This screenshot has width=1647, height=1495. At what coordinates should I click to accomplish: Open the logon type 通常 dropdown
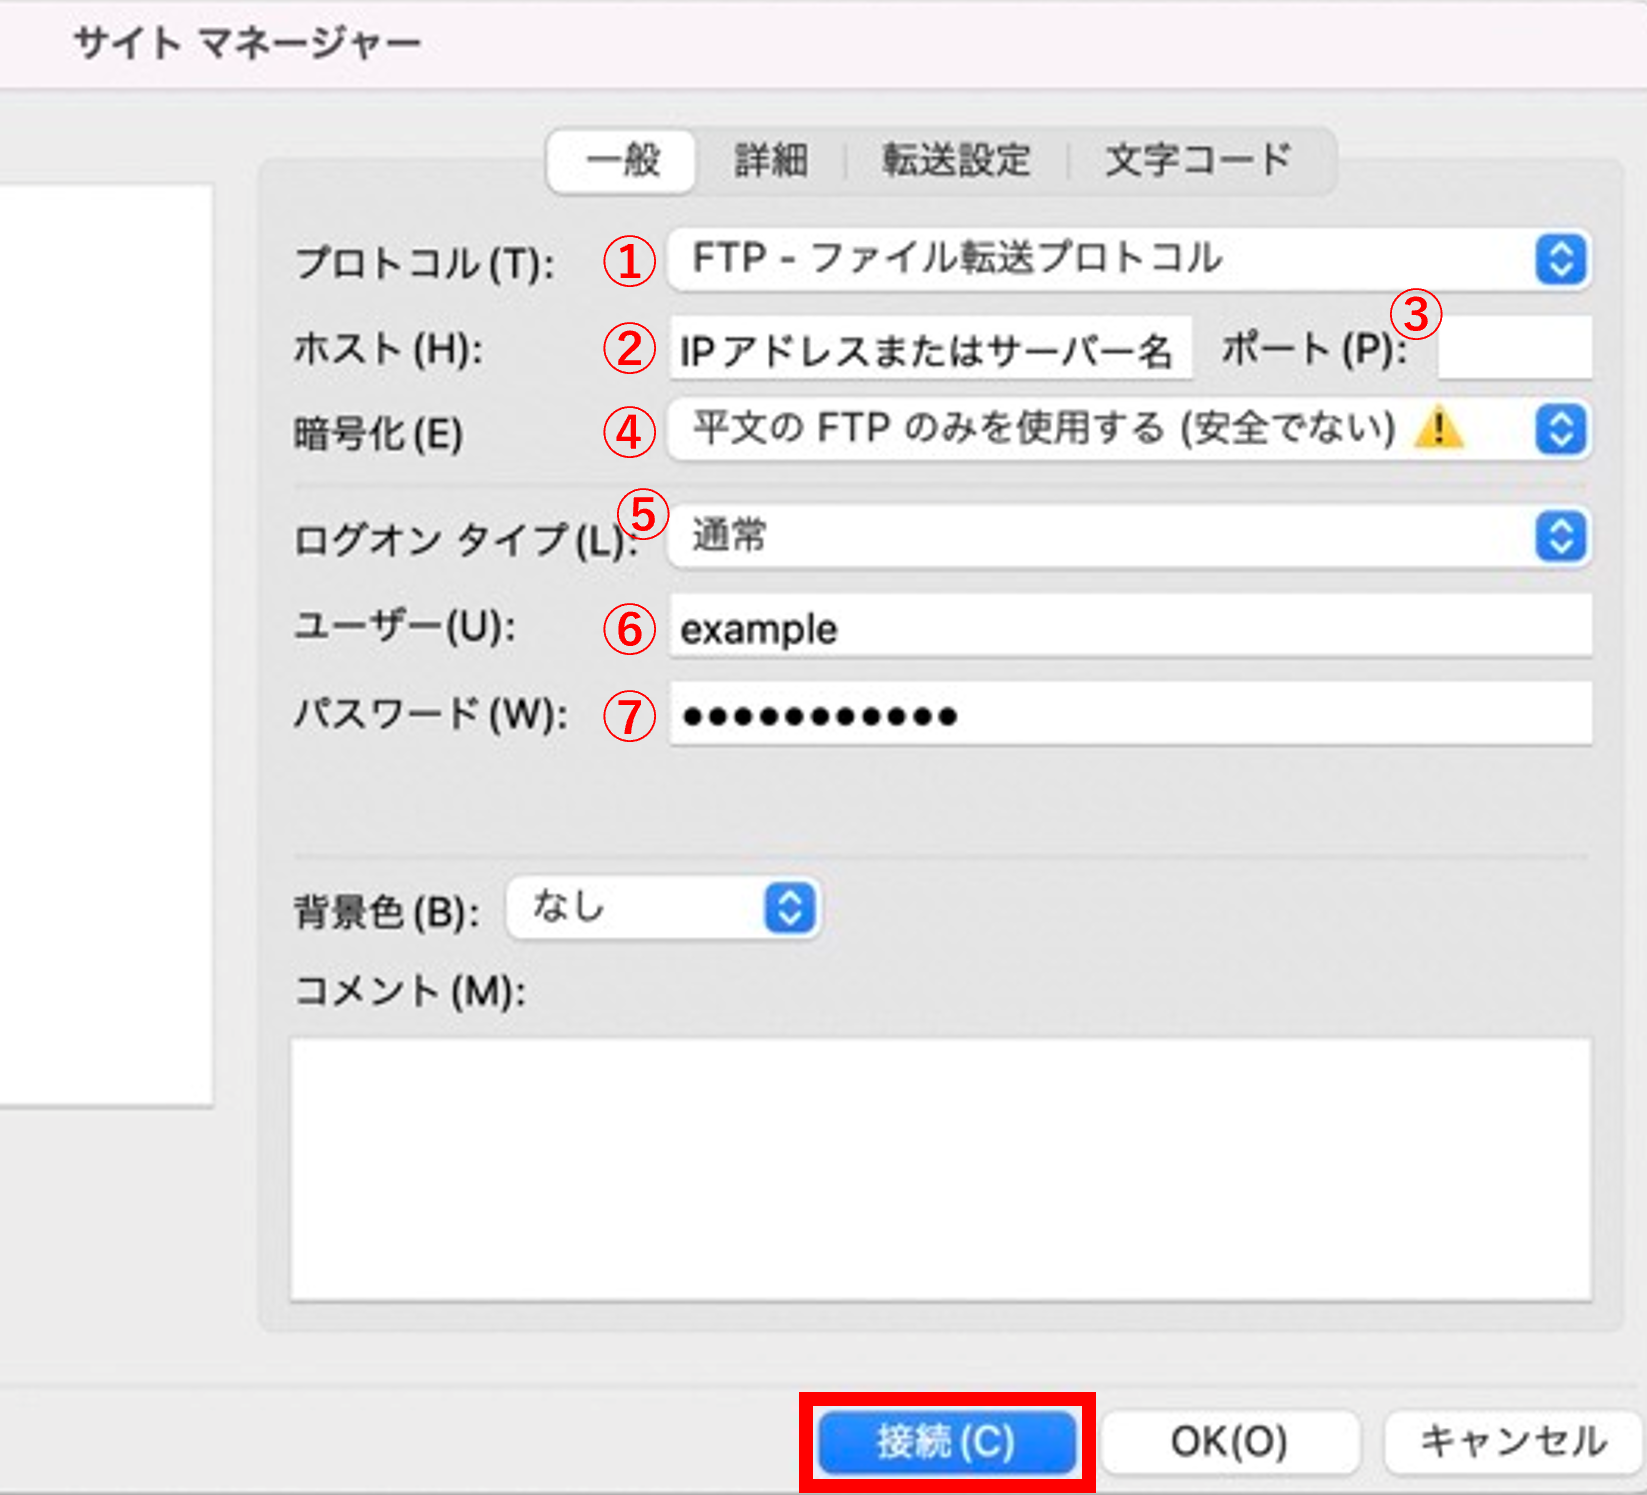pos(1100,537)
